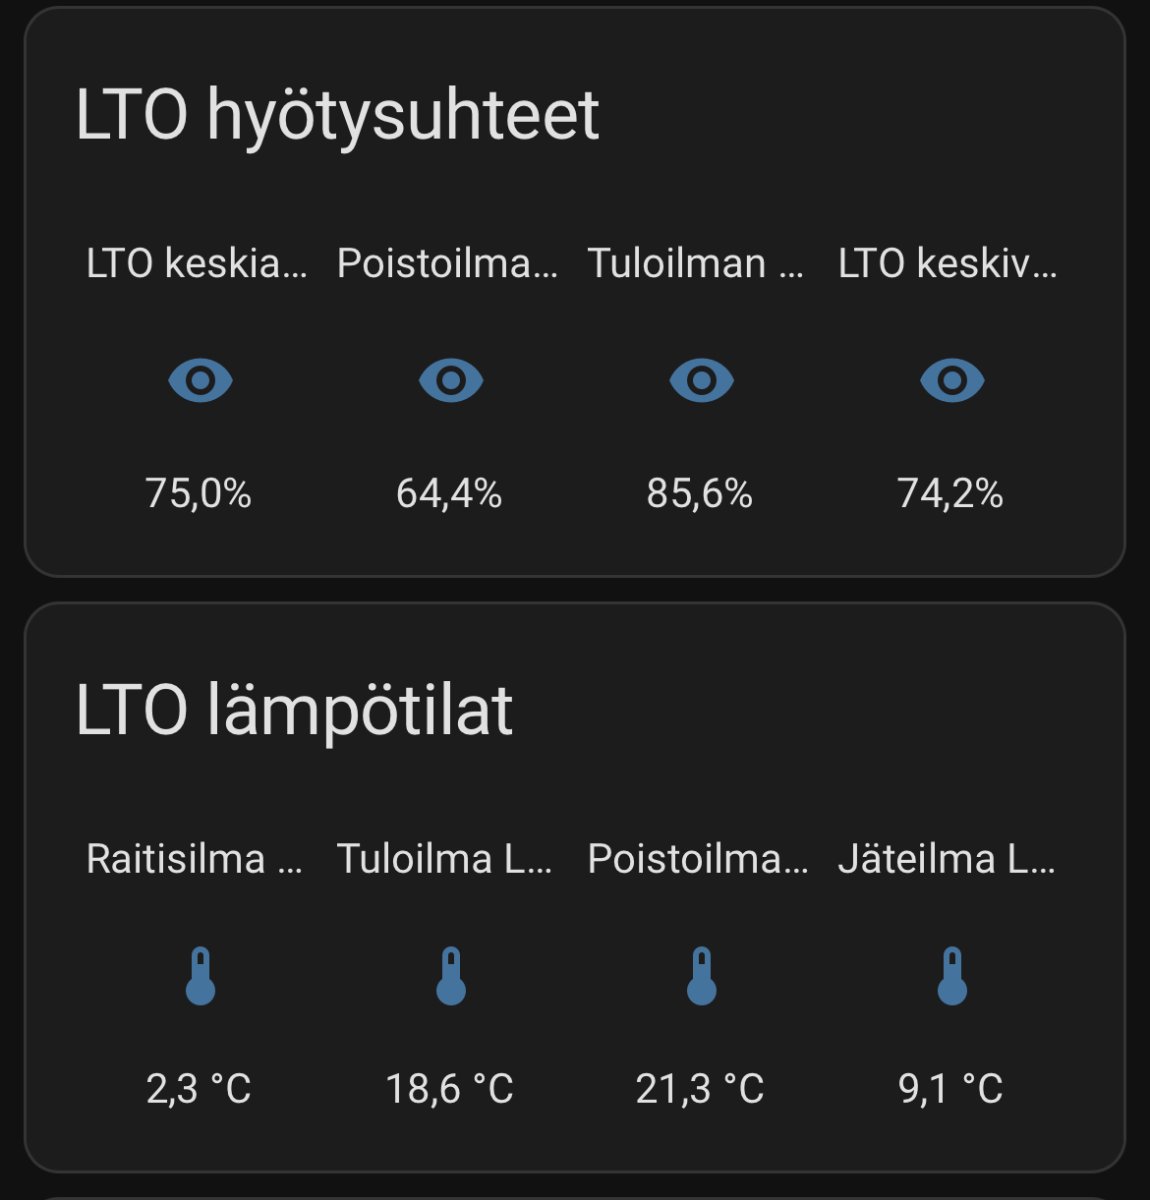1150x1200 pixels.
Task: Click the eye icon above 75,0%
Action: tap(200, 381)
